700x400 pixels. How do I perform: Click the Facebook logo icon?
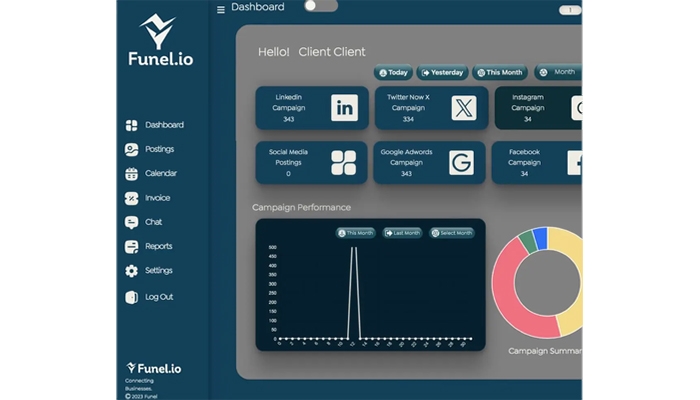(x=575, y=162)
